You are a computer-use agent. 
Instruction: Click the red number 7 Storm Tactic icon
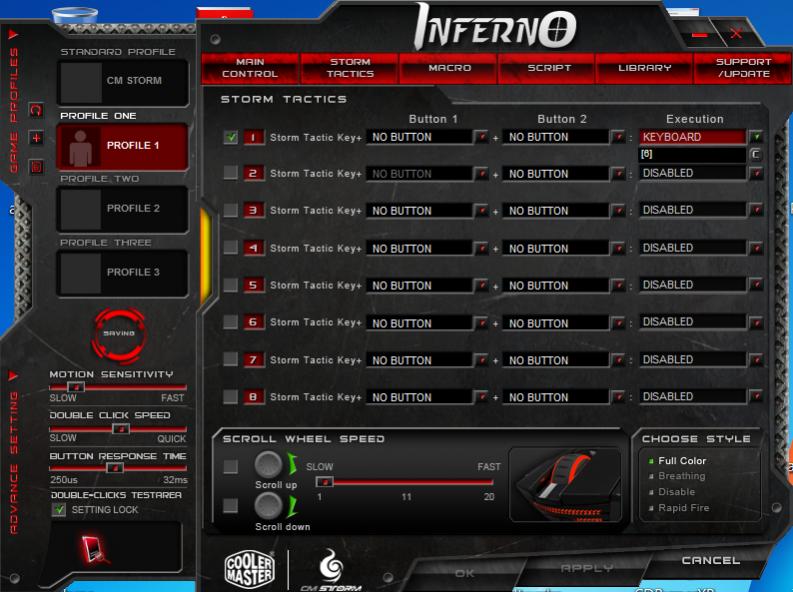(254, 359)
